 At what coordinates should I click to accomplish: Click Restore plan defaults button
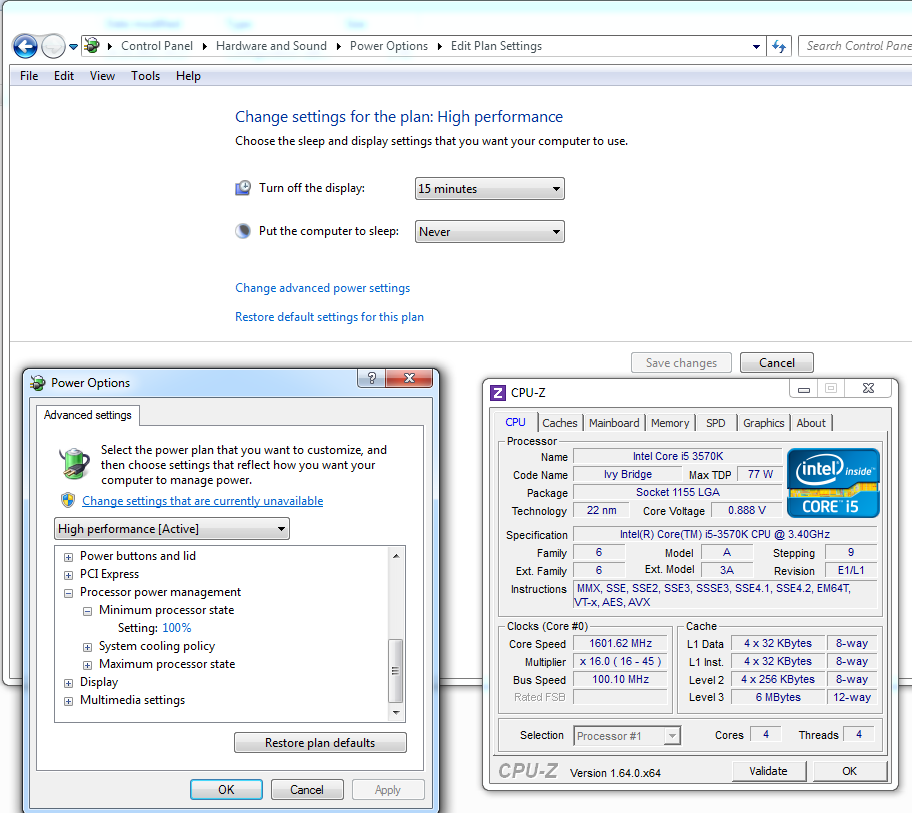click(x=320, y=743)
